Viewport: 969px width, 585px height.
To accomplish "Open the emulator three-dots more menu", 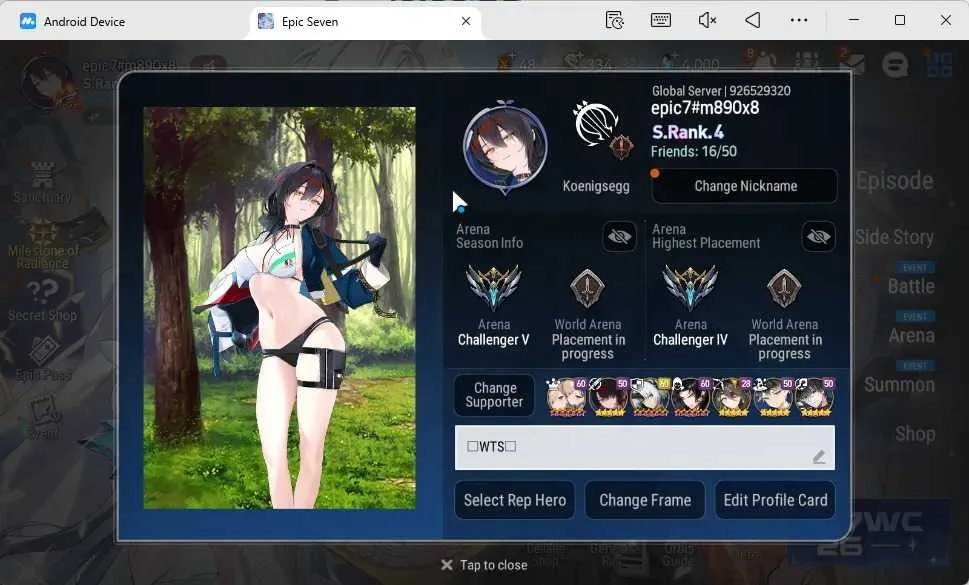I will (x=798, y=20).
